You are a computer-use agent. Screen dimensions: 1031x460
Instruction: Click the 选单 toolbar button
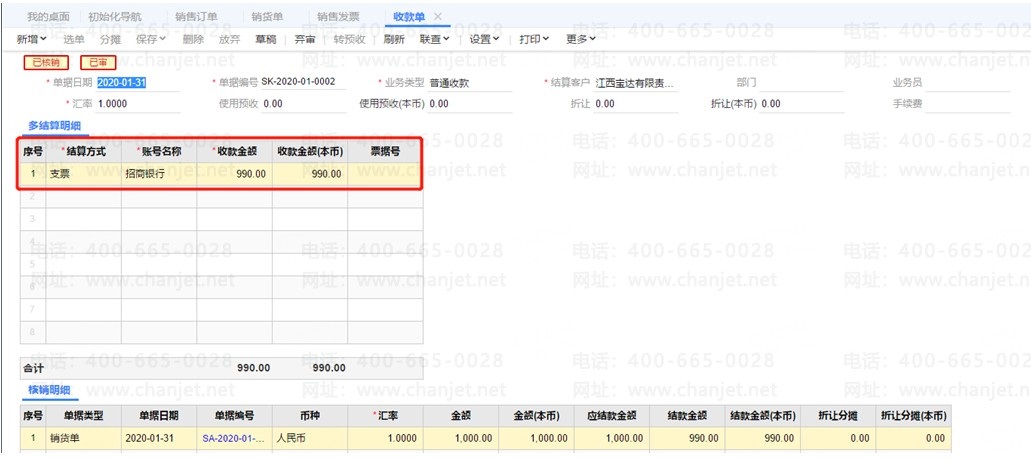[x=74, y=39]
